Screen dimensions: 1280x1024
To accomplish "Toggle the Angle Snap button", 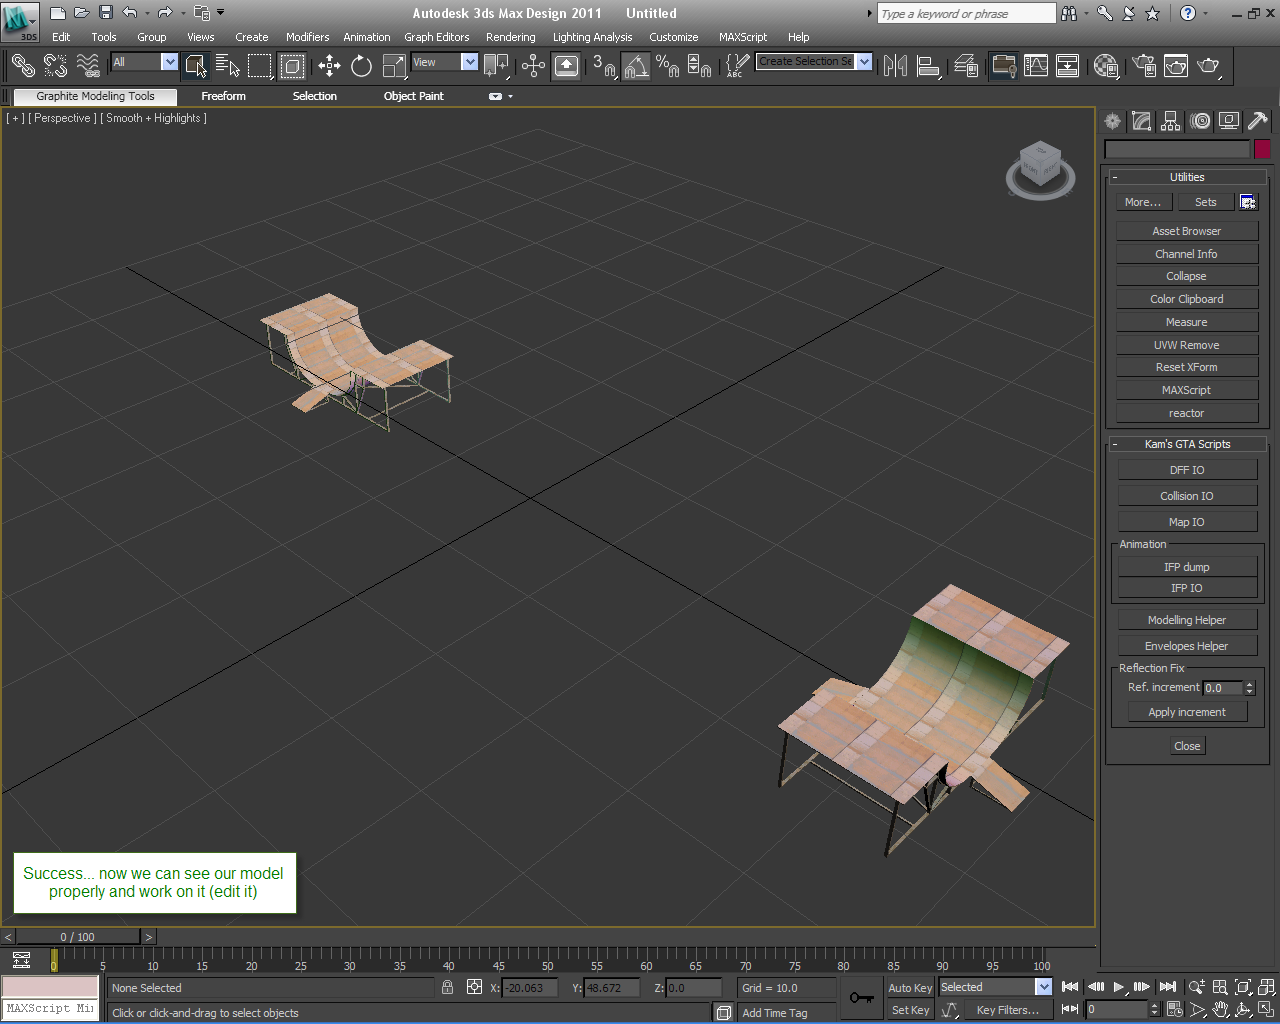I will [x=636, y=66].
